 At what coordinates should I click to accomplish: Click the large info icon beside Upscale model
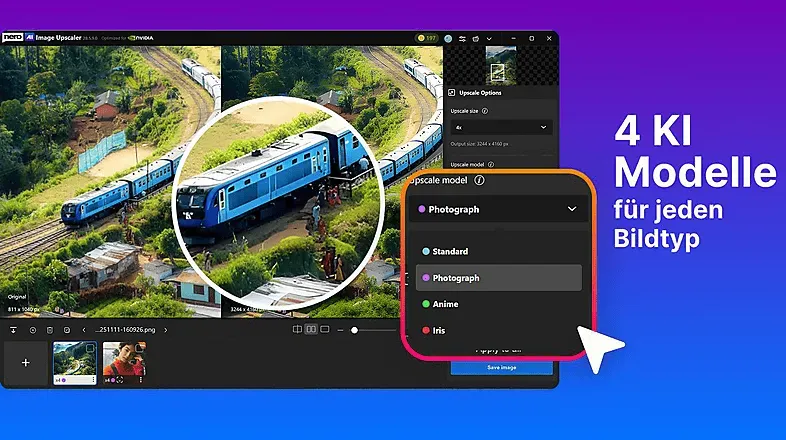(x=479, y=180)
